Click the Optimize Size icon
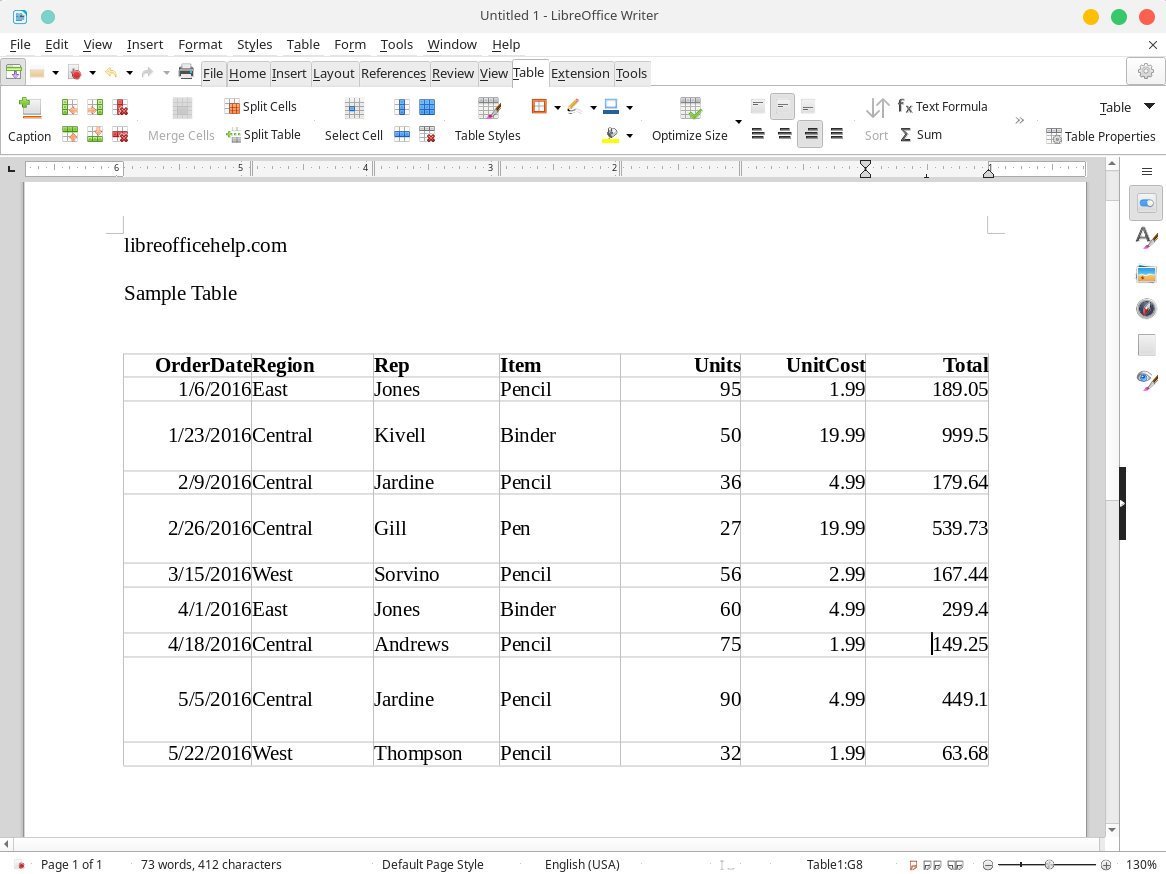 [x=690, y=108]
